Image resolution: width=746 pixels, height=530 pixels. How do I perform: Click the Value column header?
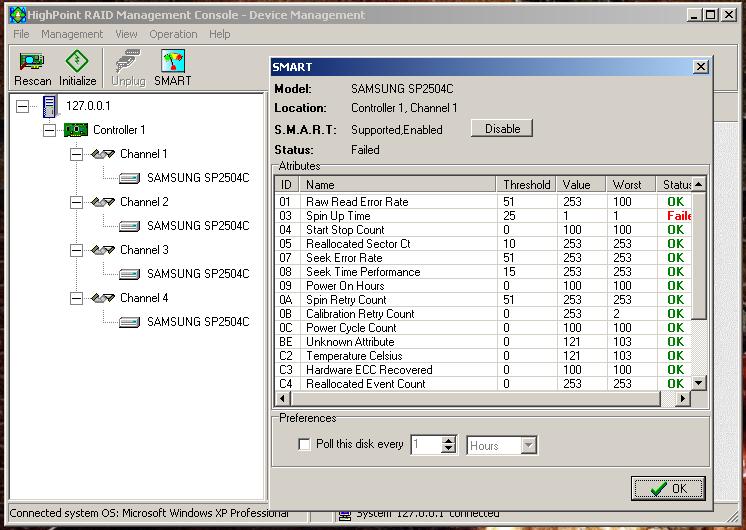coord(581,185)
